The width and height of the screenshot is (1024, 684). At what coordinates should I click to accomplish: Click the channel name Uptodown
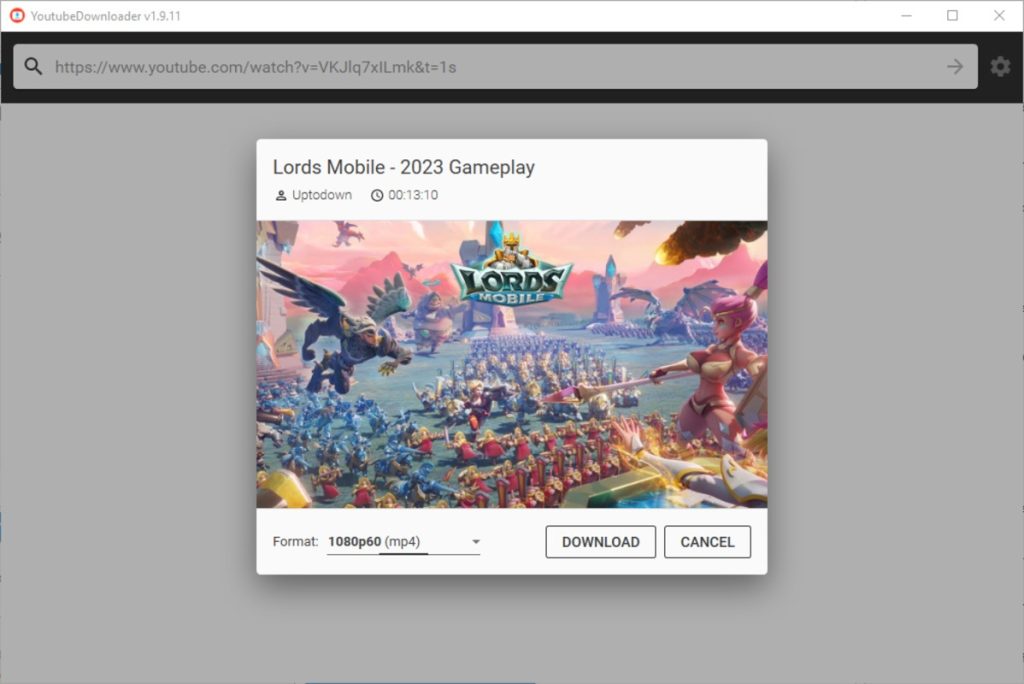tap(322, 195)
